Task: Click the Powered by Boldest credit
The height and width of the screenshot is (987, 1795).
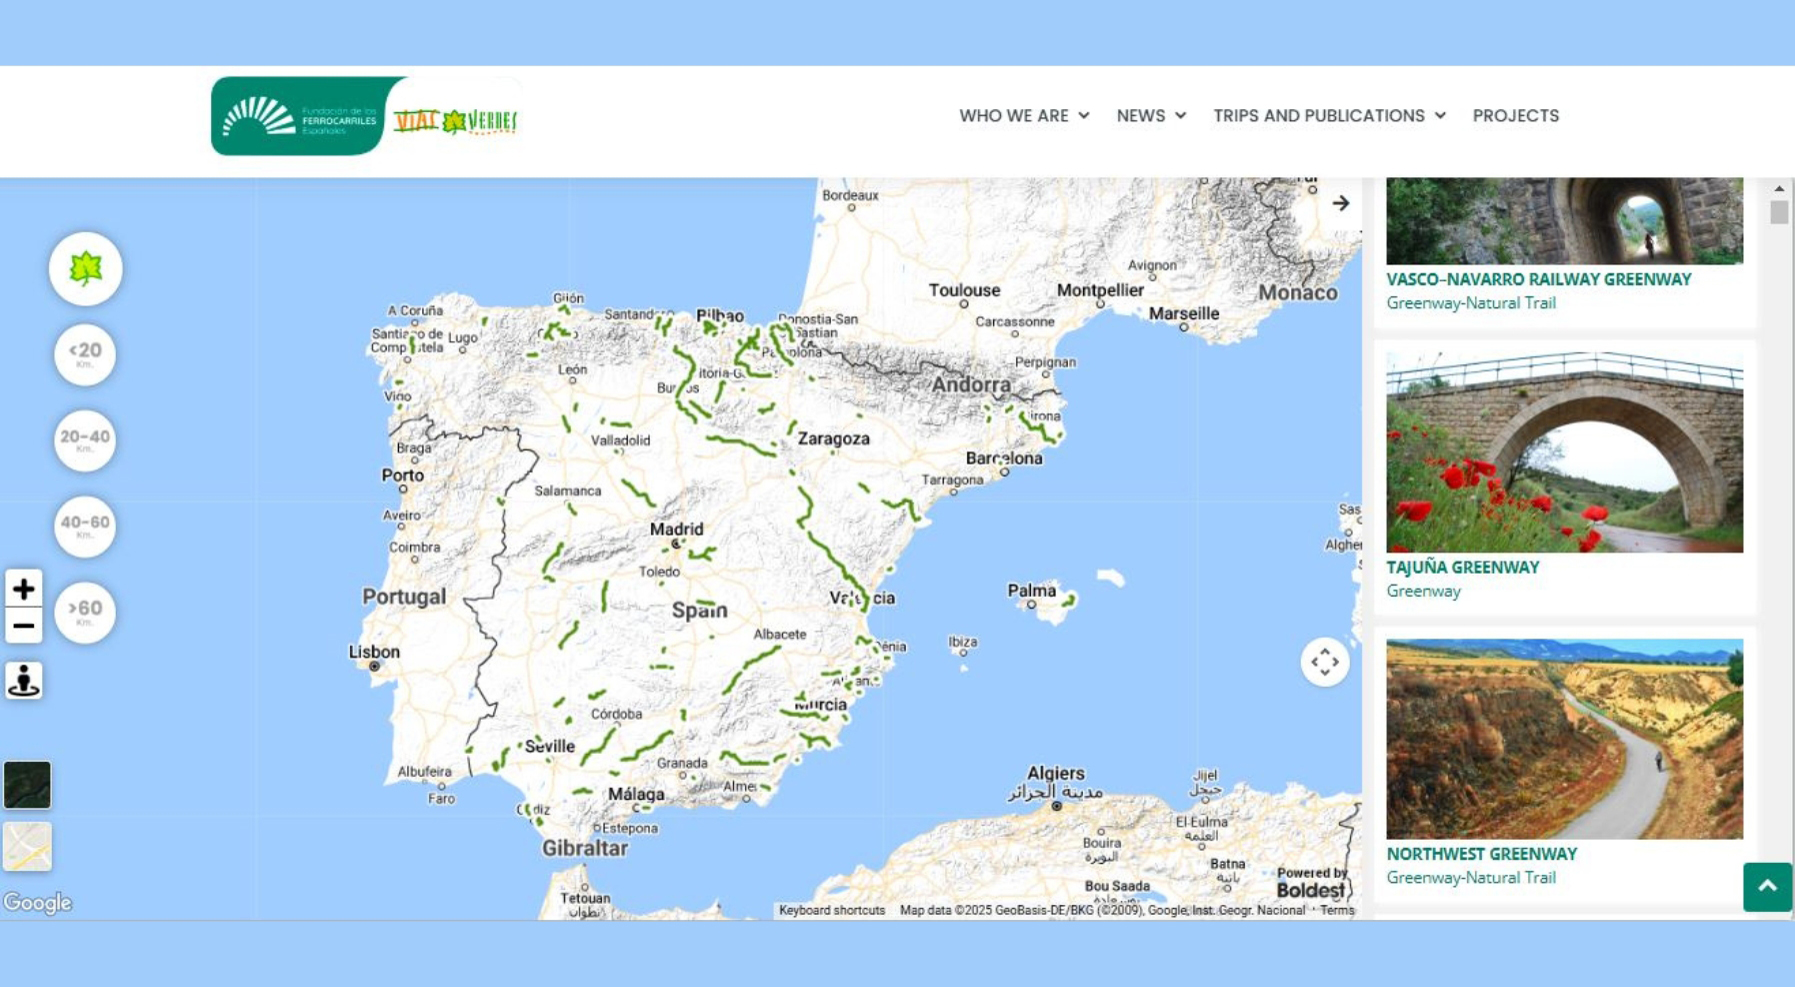Action: click(x=1311, y=883)
